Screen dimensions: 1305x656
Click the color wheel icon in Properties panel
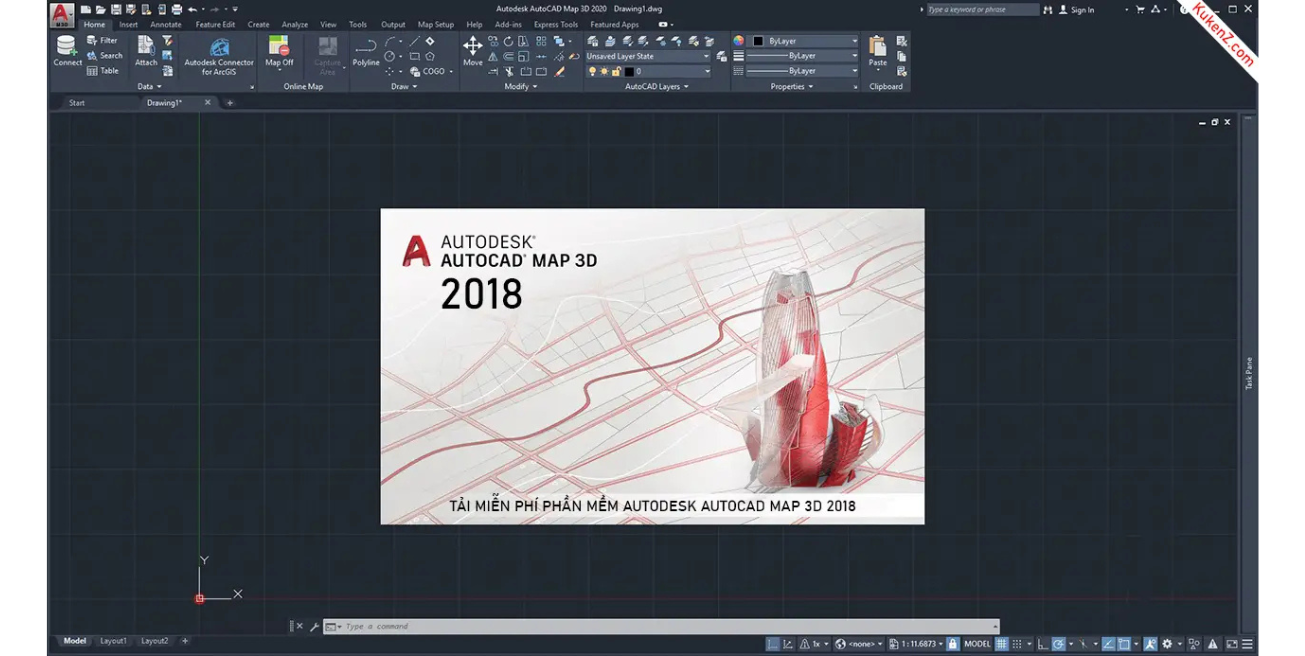[739, 41]
